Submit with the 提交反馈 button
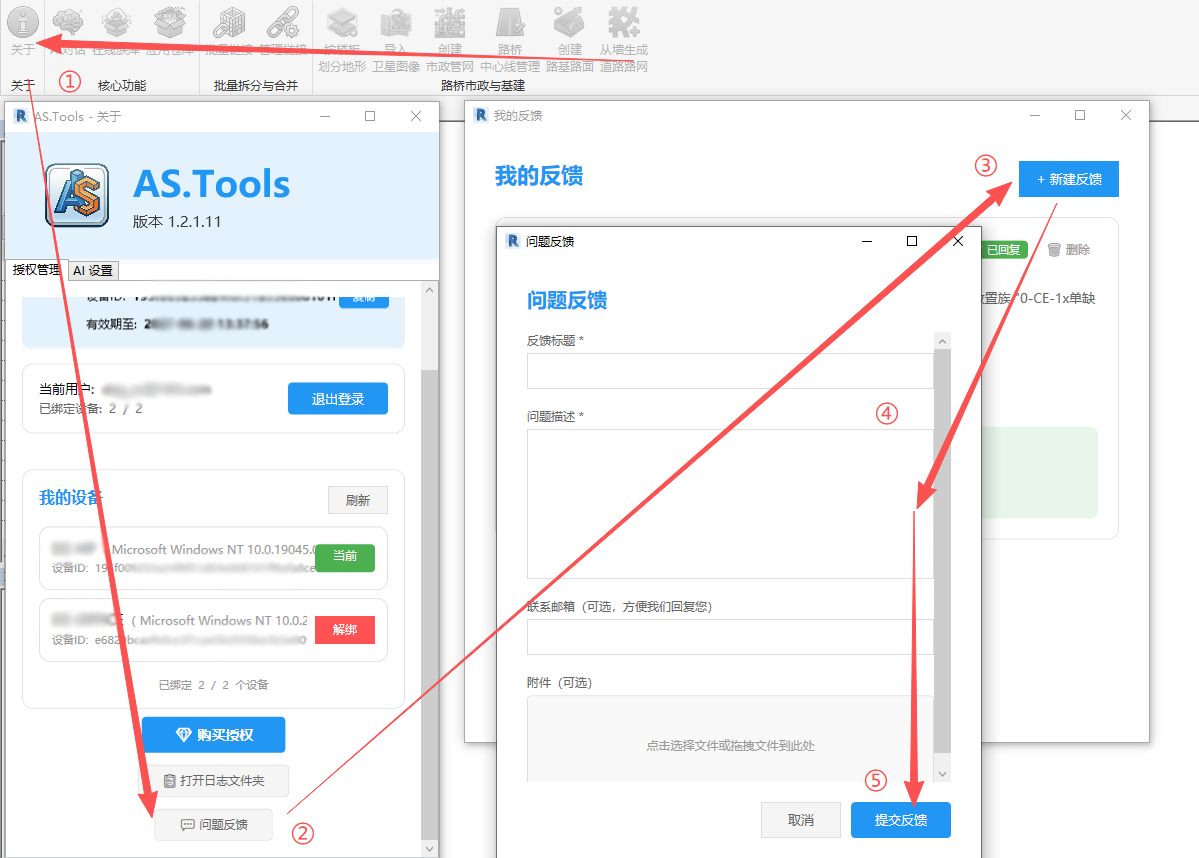1199x858 pixels. click(x=901, y=820)
